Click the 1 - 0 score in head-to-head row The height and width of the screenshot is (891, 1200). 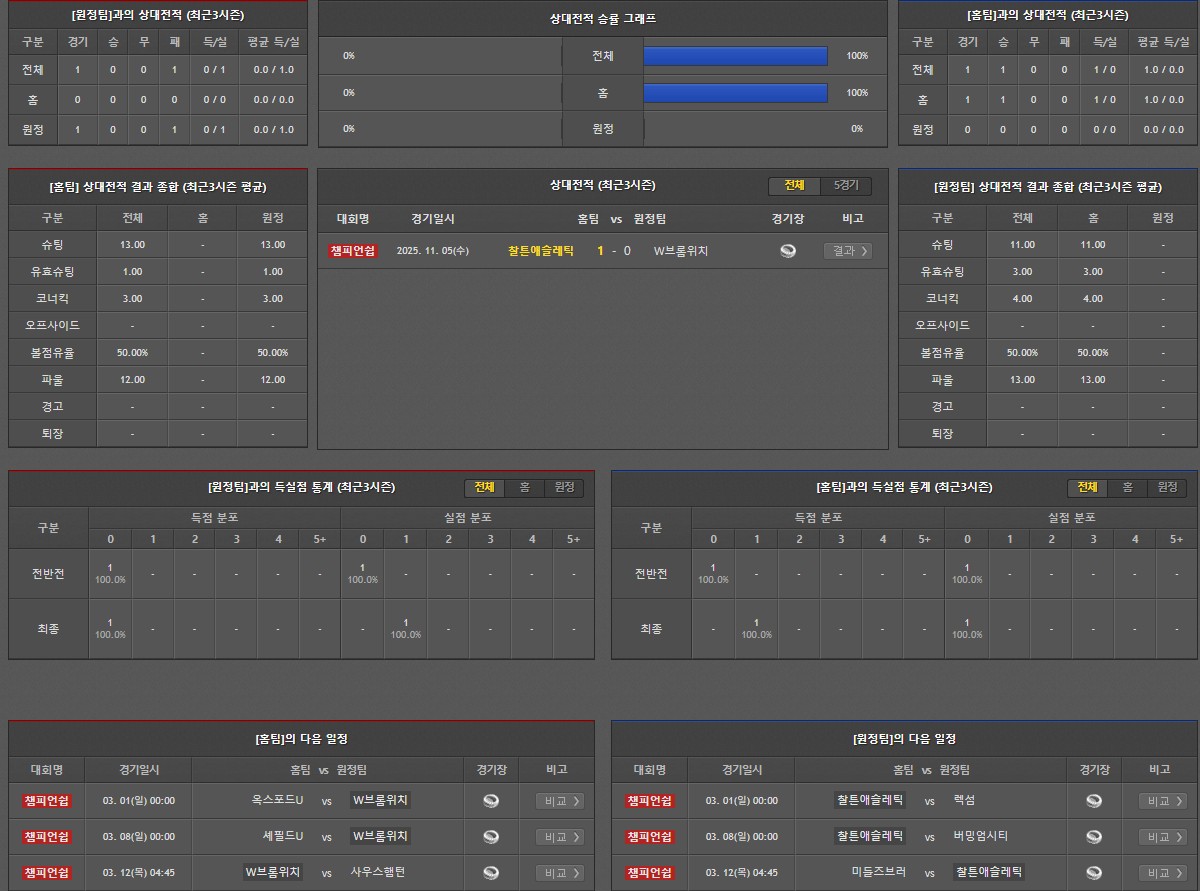(614, 251)
